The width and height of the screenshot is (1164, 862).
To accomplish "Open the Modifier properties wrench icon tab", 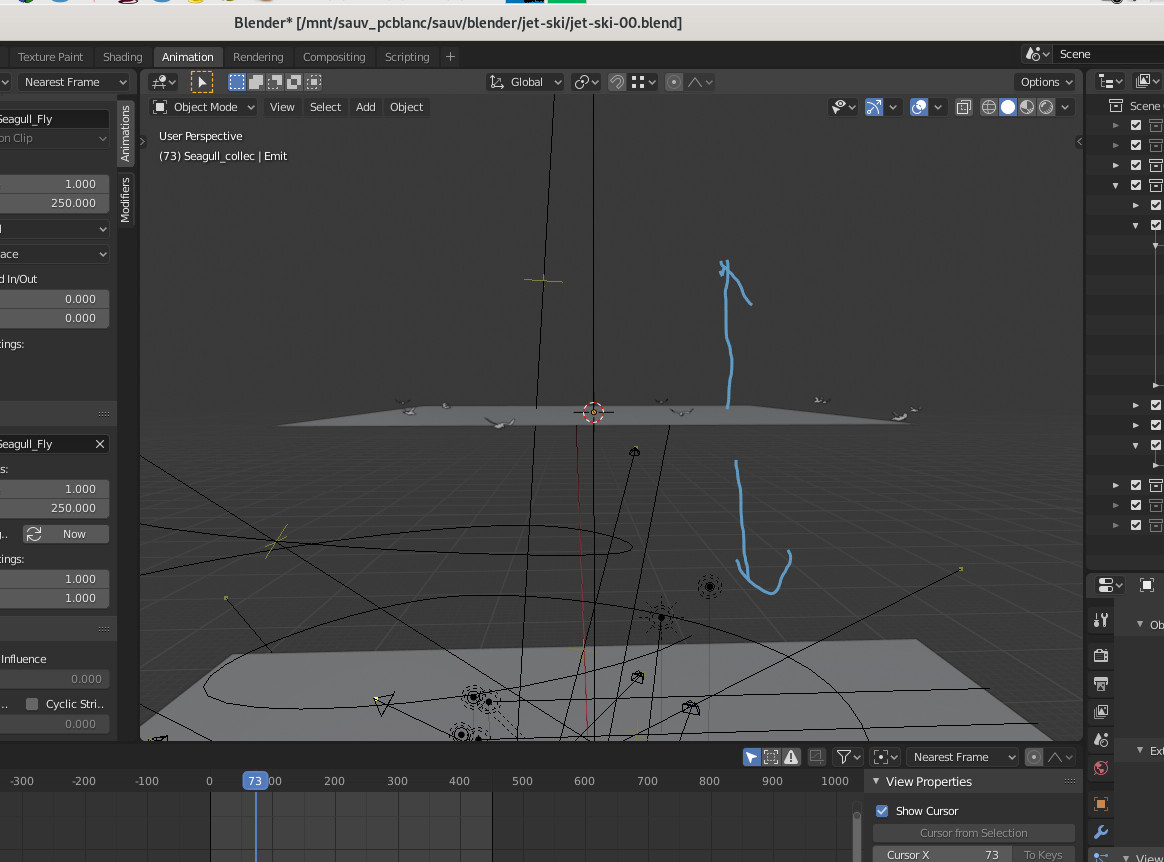I will [x=1101, y=832].
